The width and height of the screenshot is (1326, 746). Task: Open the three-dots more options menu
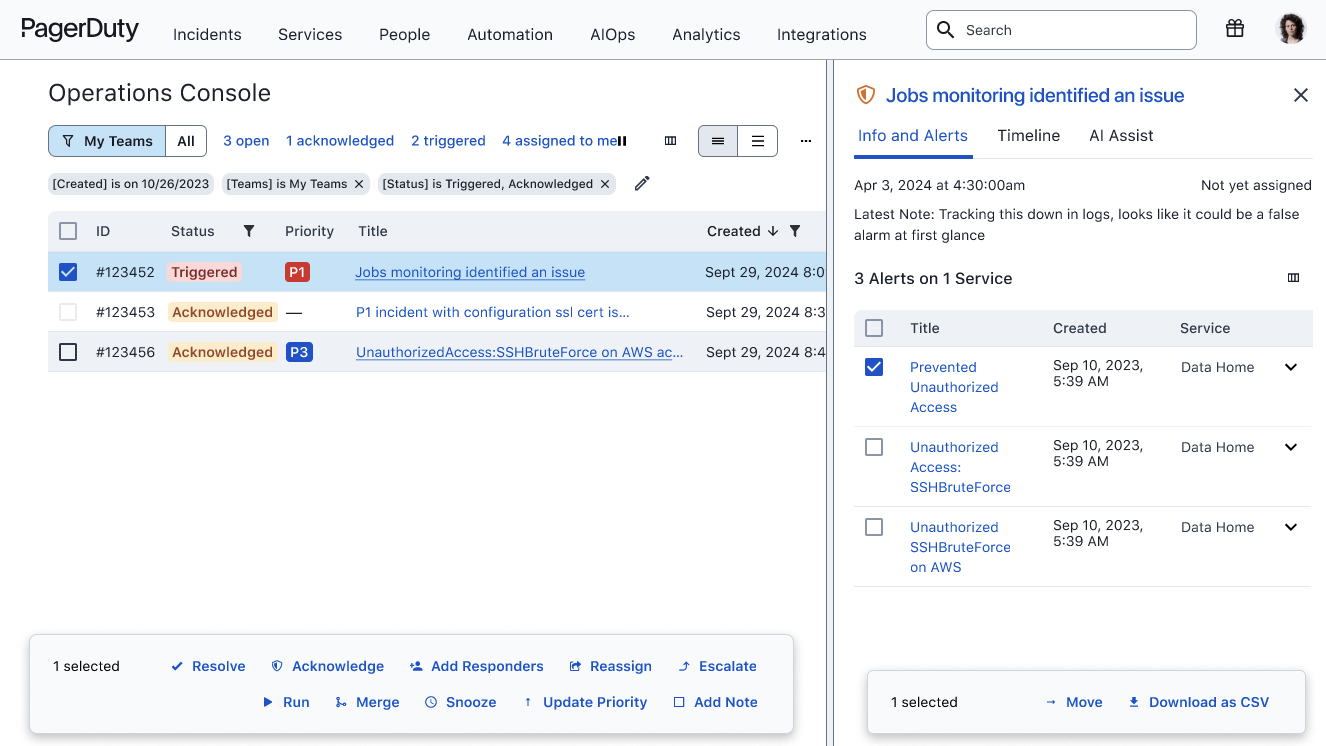pos(806,141)
